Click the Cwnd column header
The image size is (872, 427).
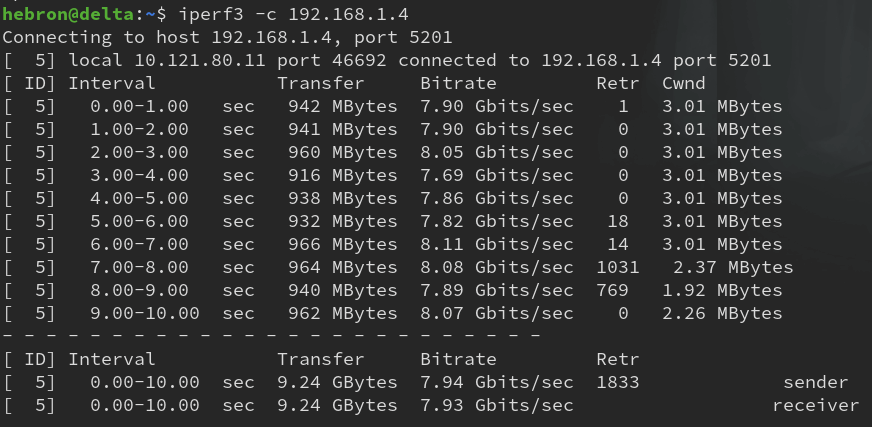(683, 84)
